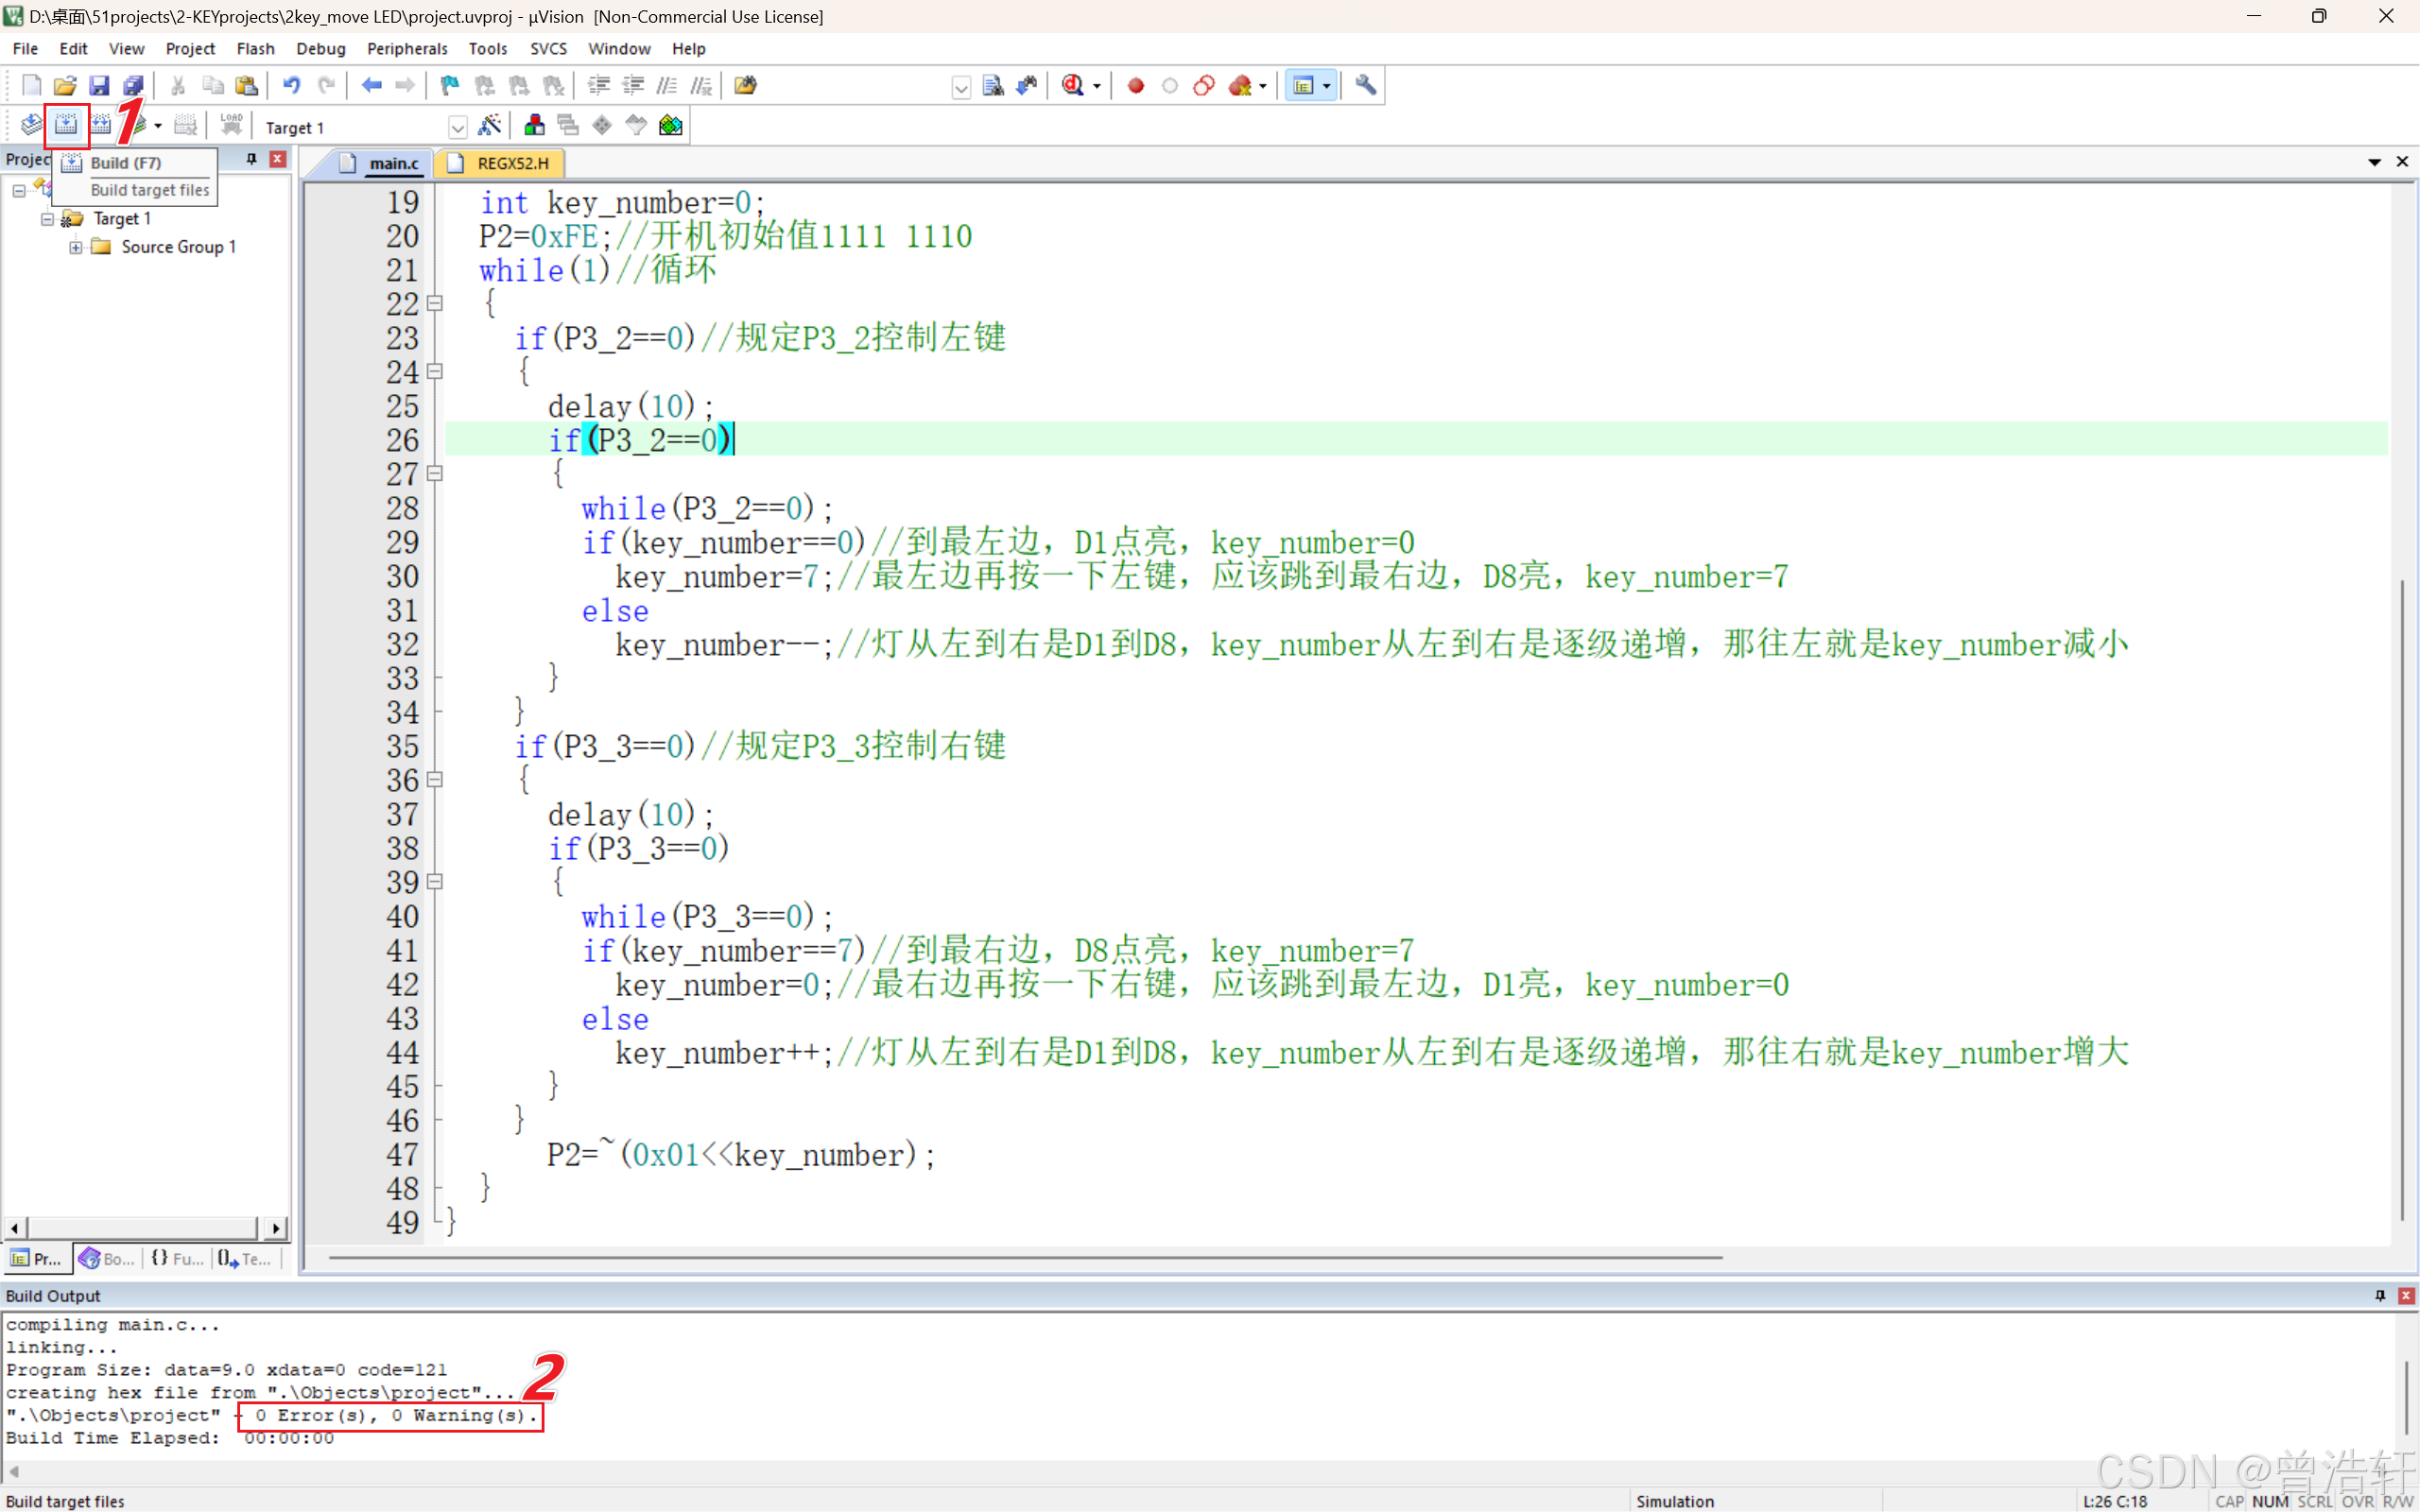Click the Translate current file icon
Image resolution: width=2420 pixels, height=1512 pixels.
(31, 125)
